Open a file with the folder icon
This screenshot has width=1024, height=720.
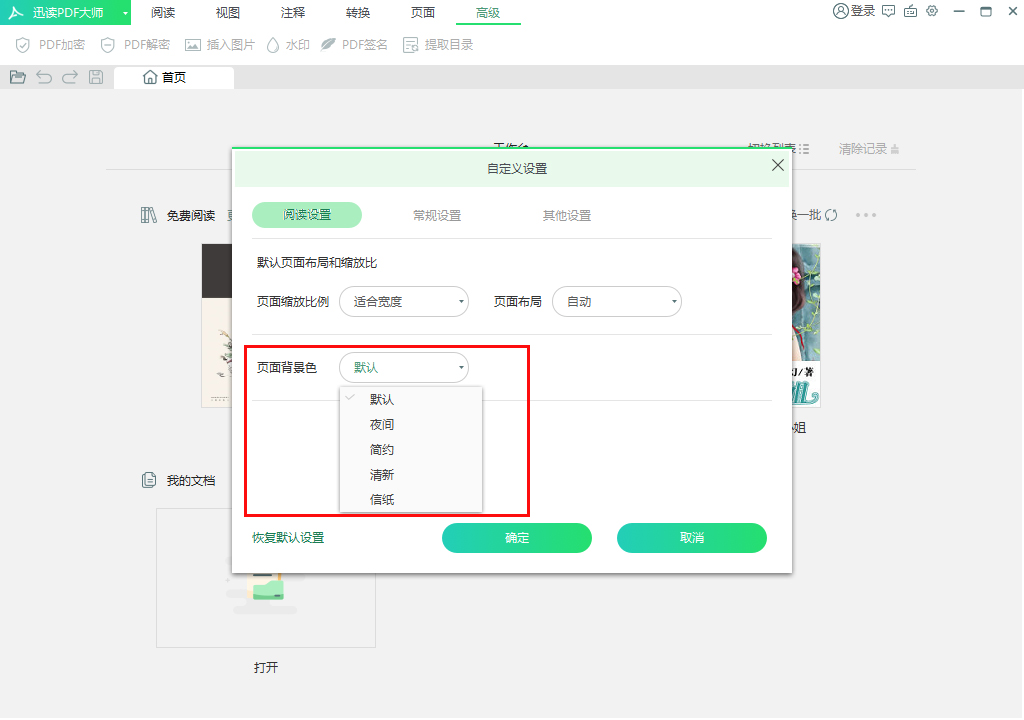coord(17,76)
